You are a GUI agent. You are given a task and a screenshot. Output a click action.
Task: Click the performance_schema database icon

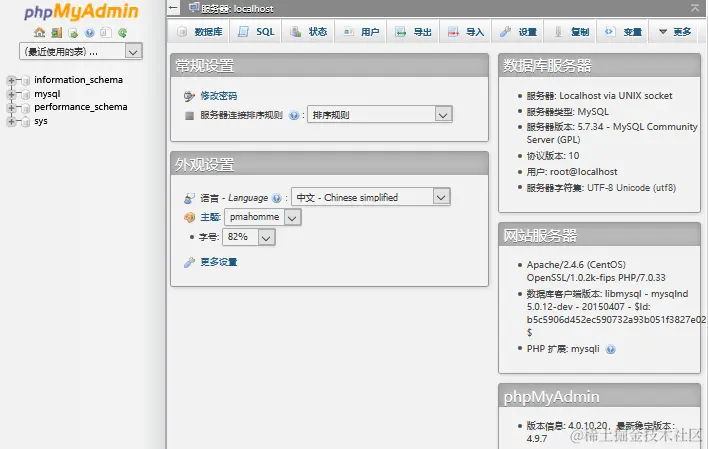(x=26, y=108)
